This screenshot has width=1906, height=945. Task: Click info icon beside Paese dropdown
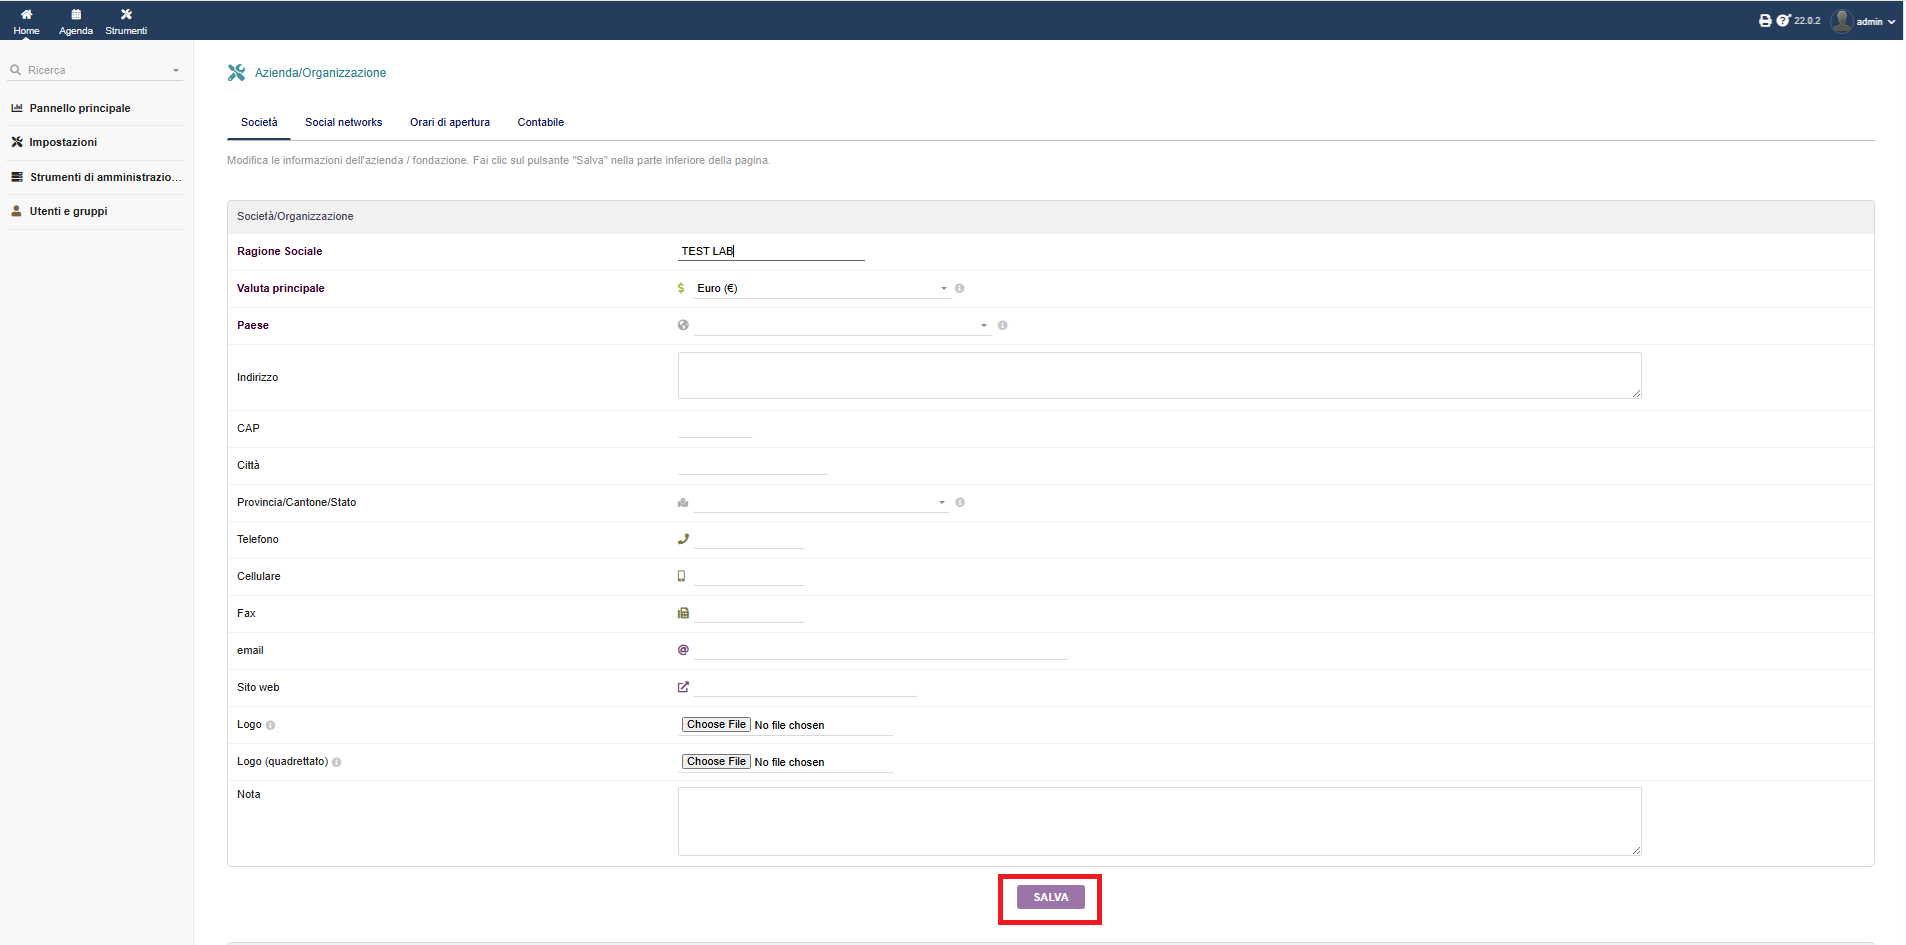pyautogui.click(x=1002, y=326)
